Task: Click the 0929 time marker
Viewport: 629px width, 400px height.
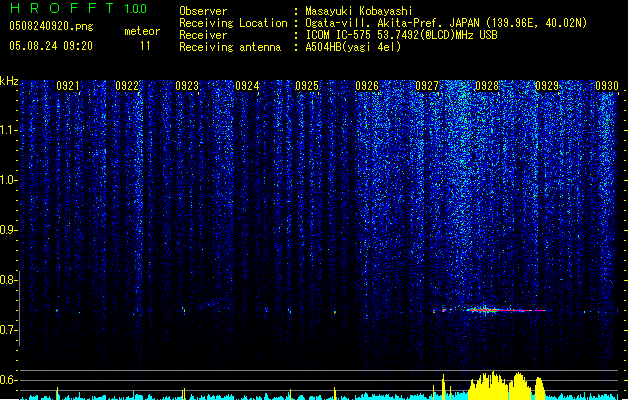Action: click(547, 86)
